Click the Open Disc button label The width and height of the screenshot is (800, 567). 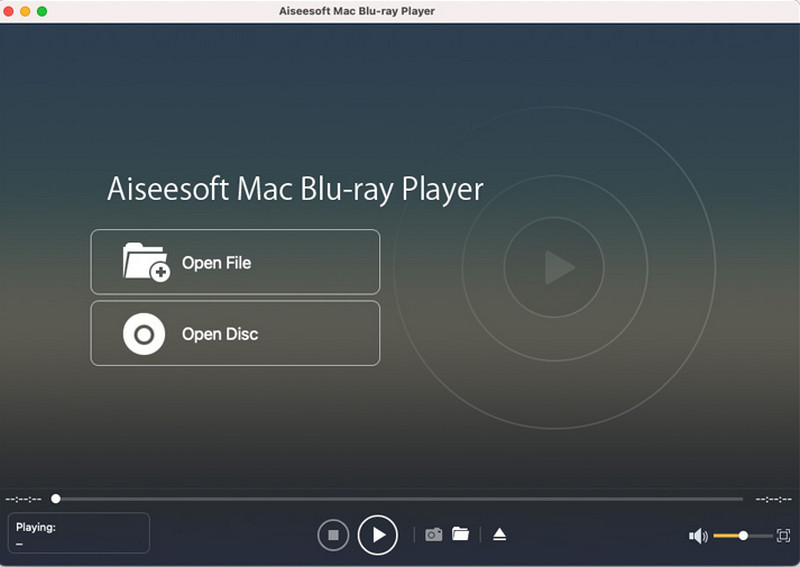(x=220, y=334)
